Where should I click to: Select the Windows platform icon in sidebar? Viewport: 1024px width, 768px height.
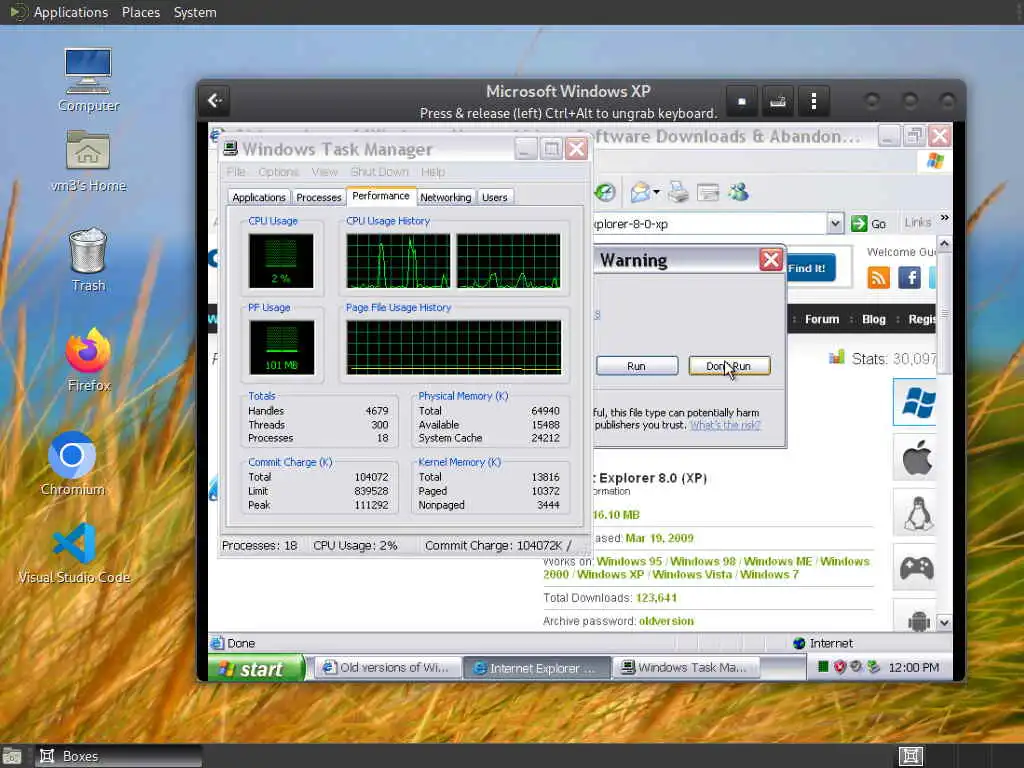coord(916,402)
